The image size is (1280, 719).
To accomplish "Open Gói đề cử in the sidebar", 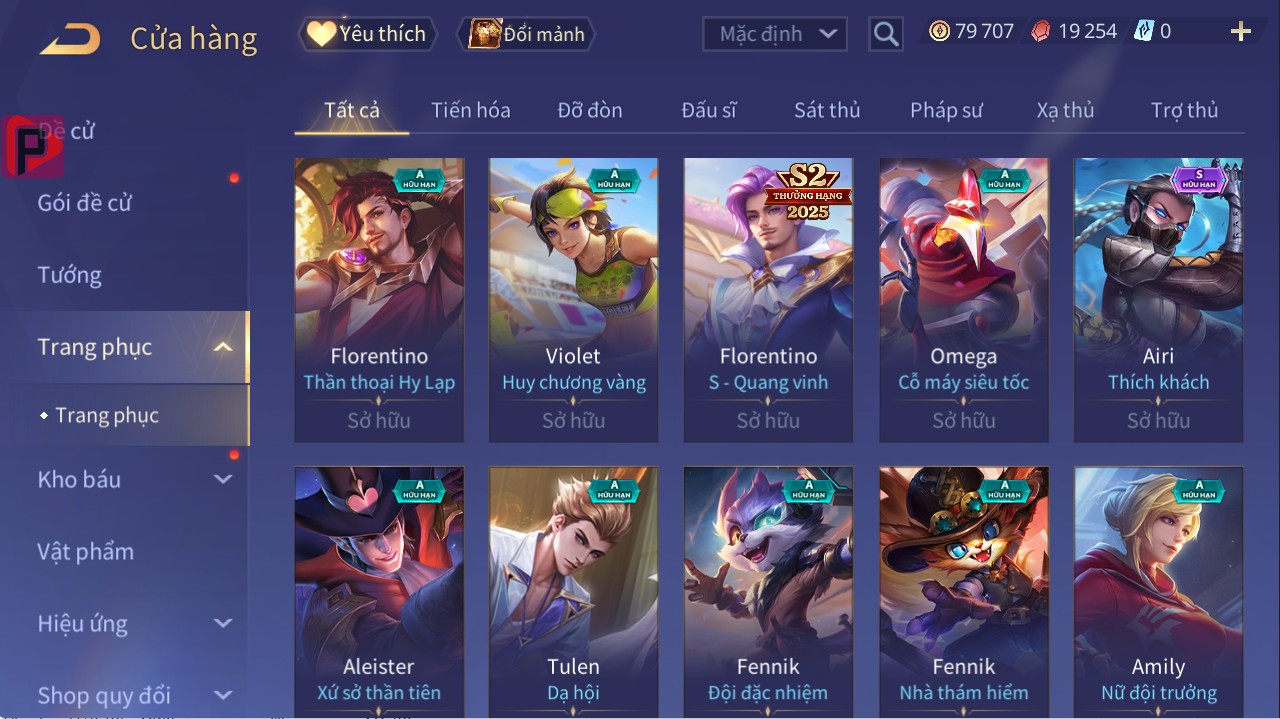I will point(85,202).
